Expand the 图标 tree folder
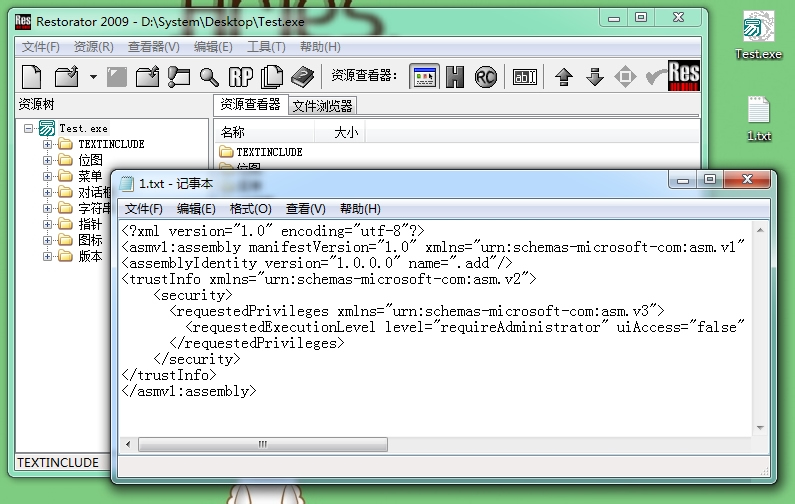Viewport: 795px width, 504px height. click(47, 240)
